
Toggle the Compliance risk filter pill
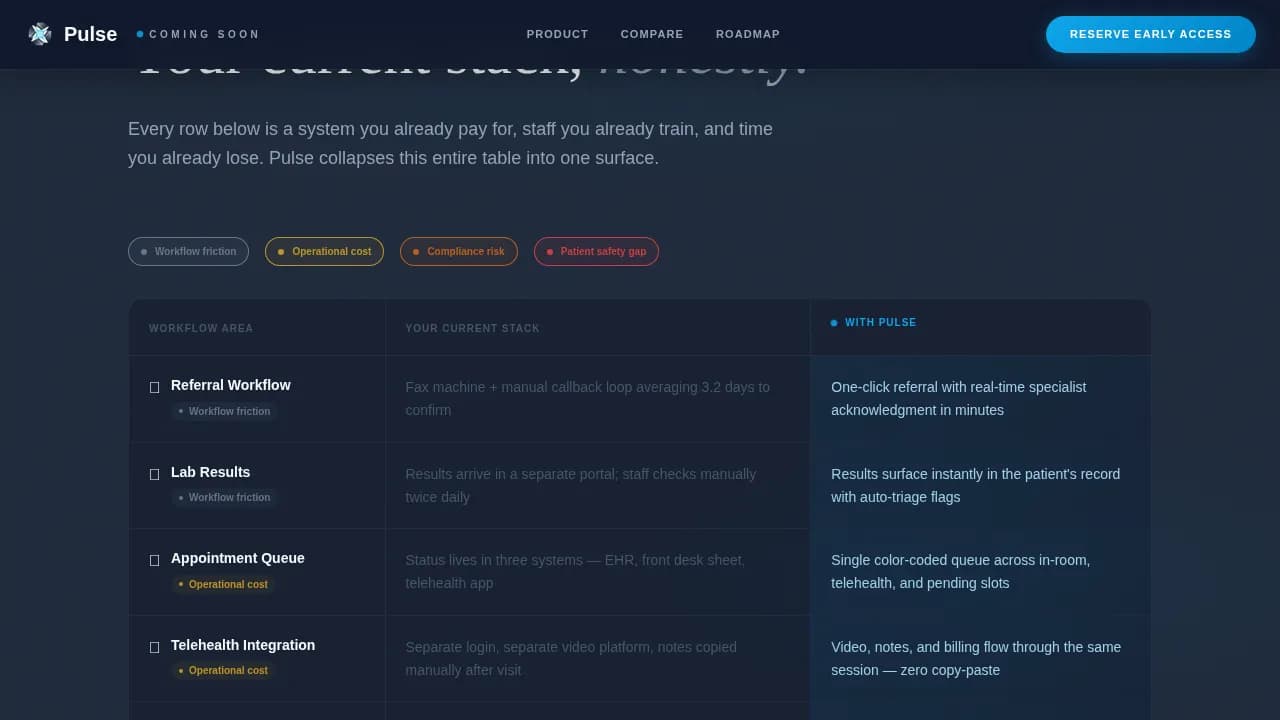(459, 251)
